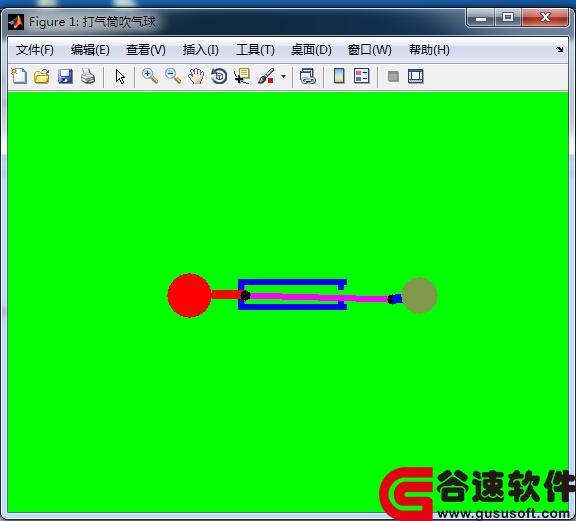576x521 pixels.
Task: Select the Edit Plot arrow tool
Action: point(120,76)
